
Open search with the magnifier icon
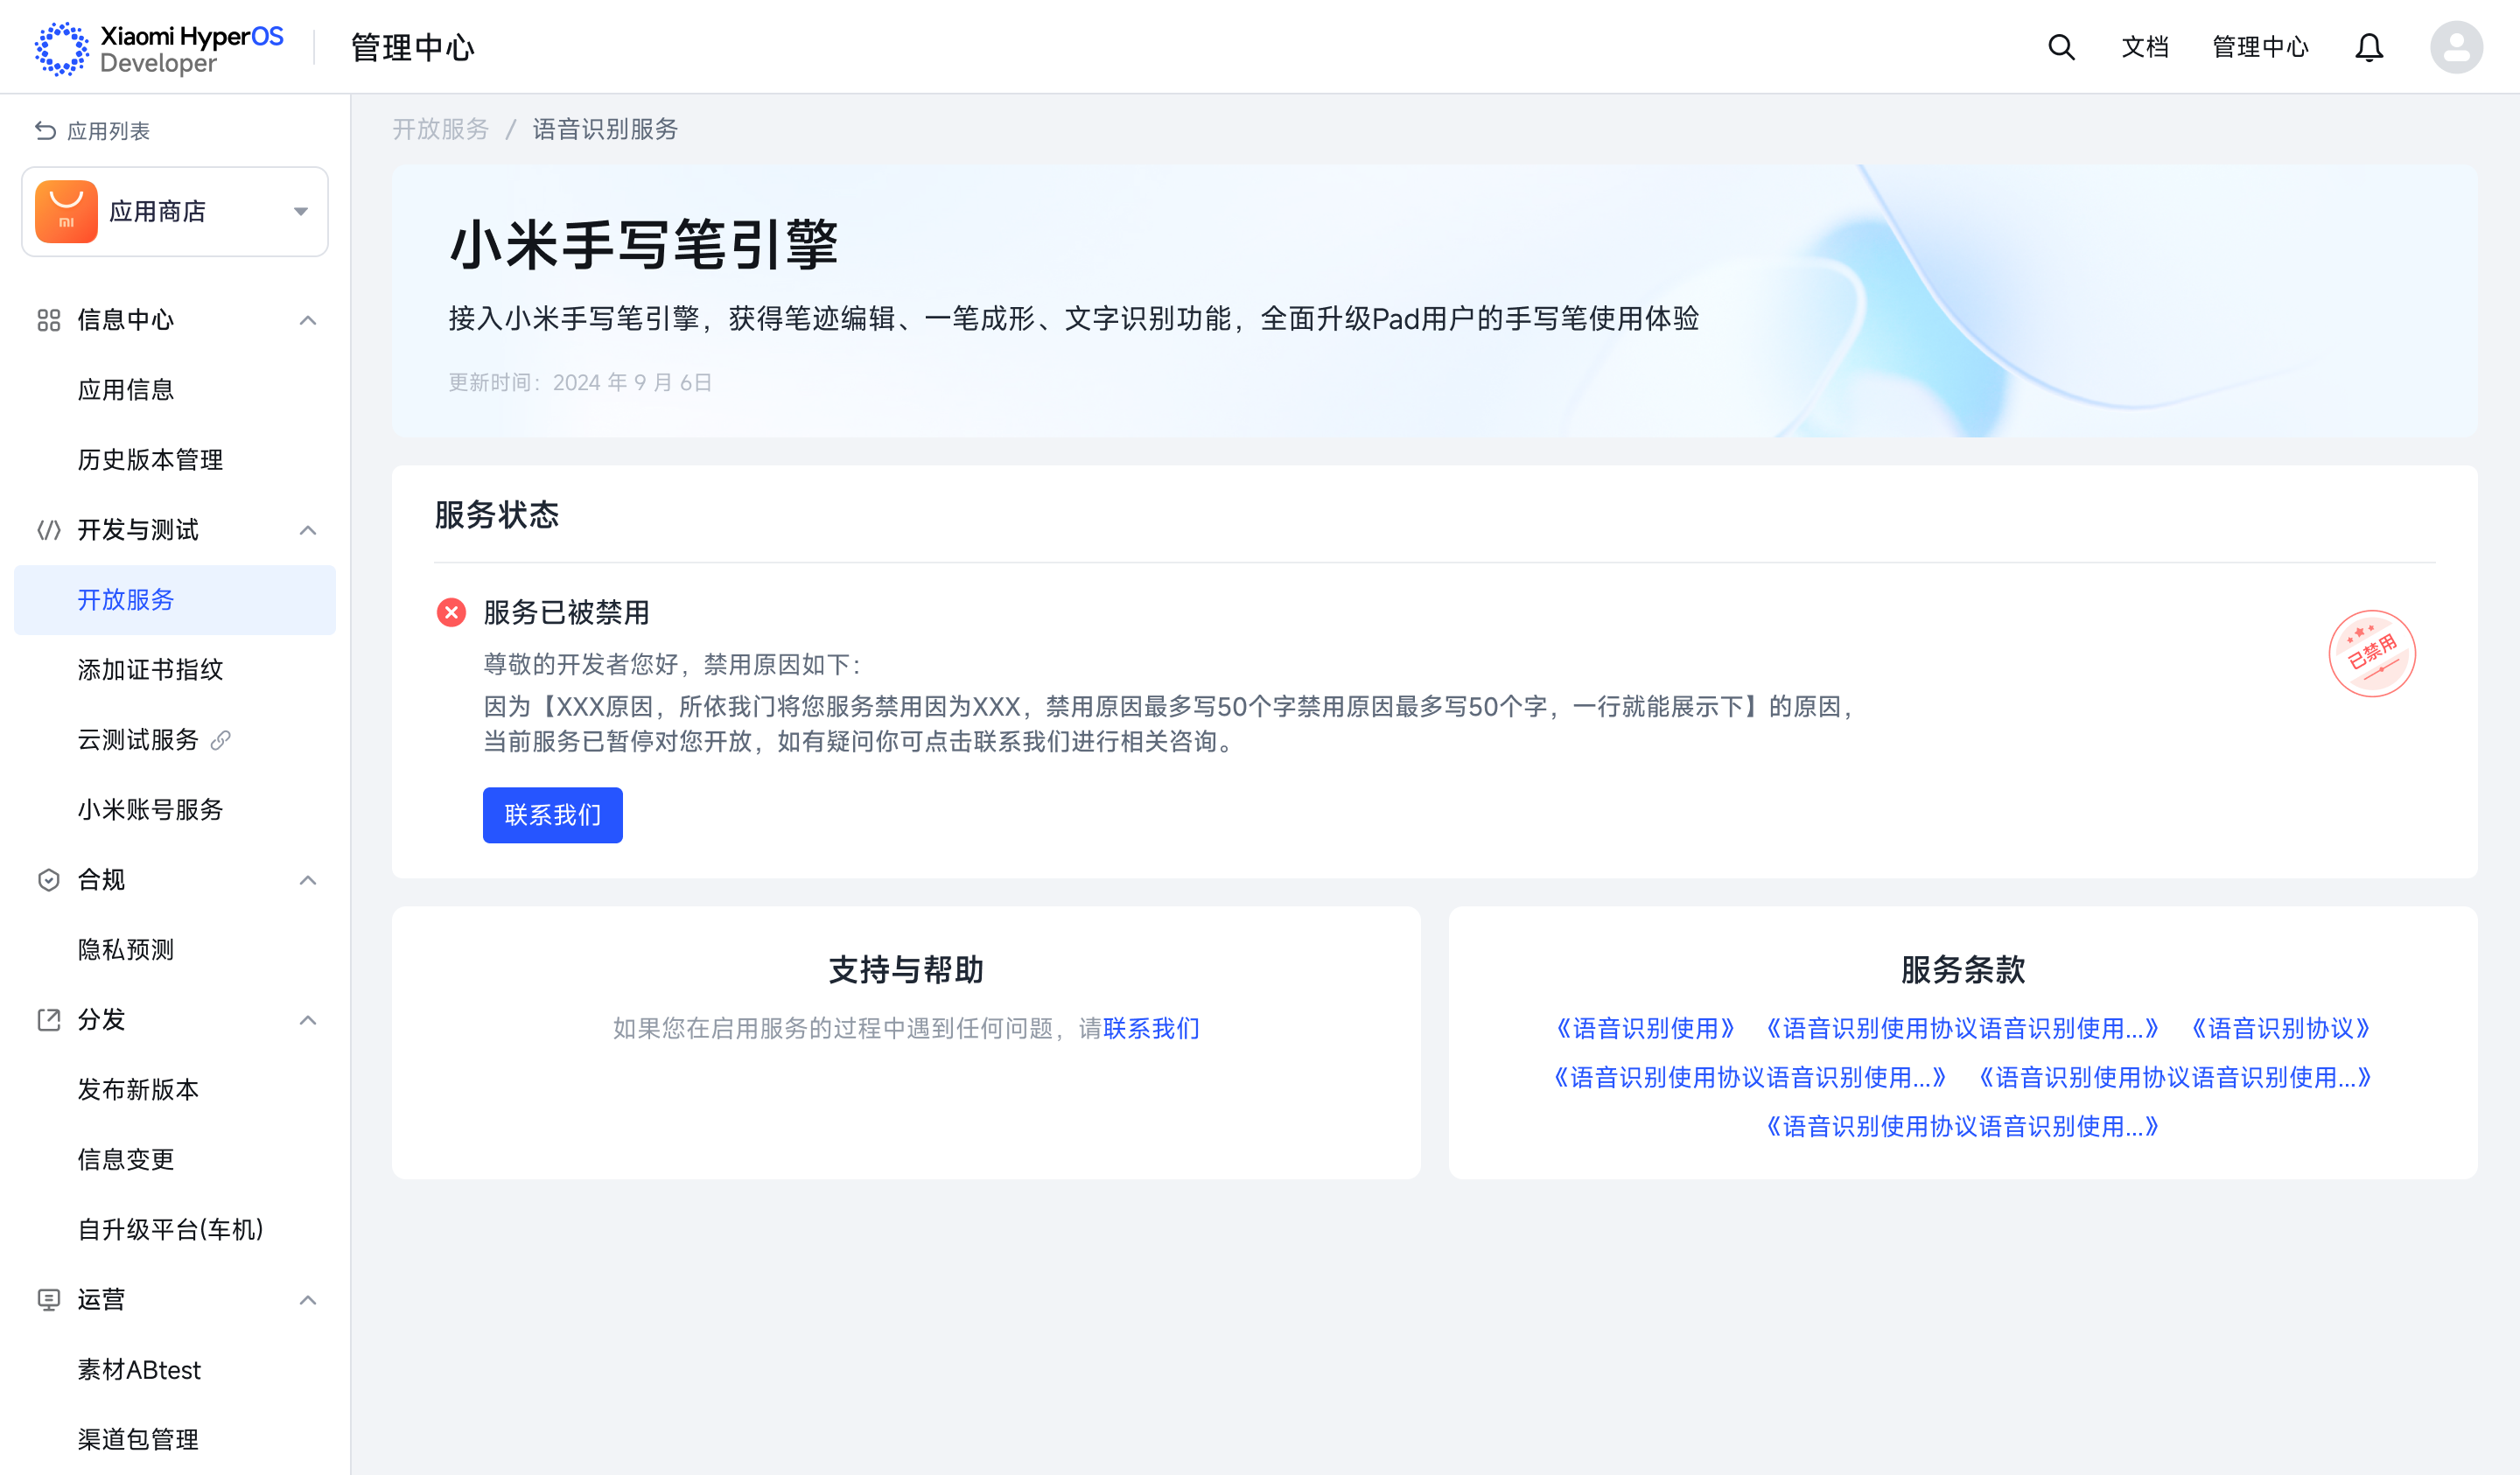pyautogui.click(x=2061, y=47)
